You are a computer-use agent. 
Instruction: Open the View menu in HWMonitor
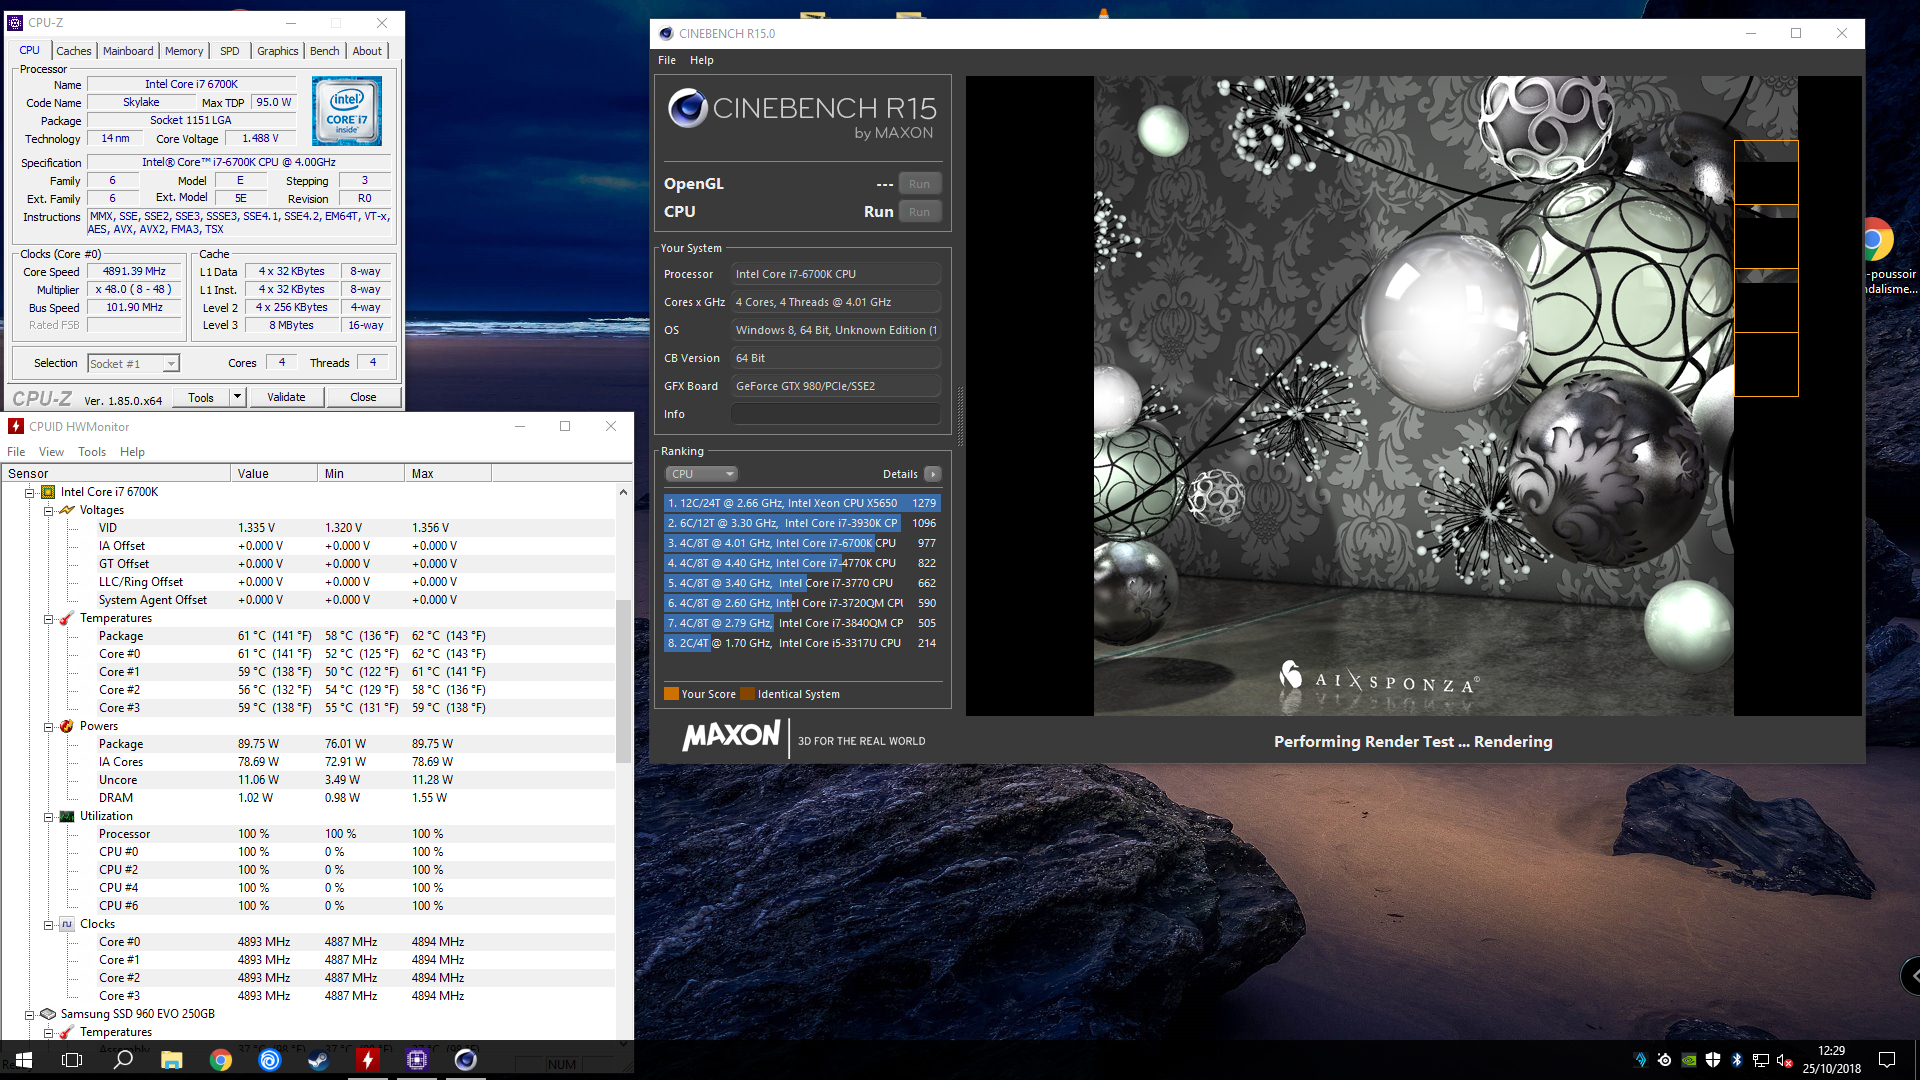[51, 452]
